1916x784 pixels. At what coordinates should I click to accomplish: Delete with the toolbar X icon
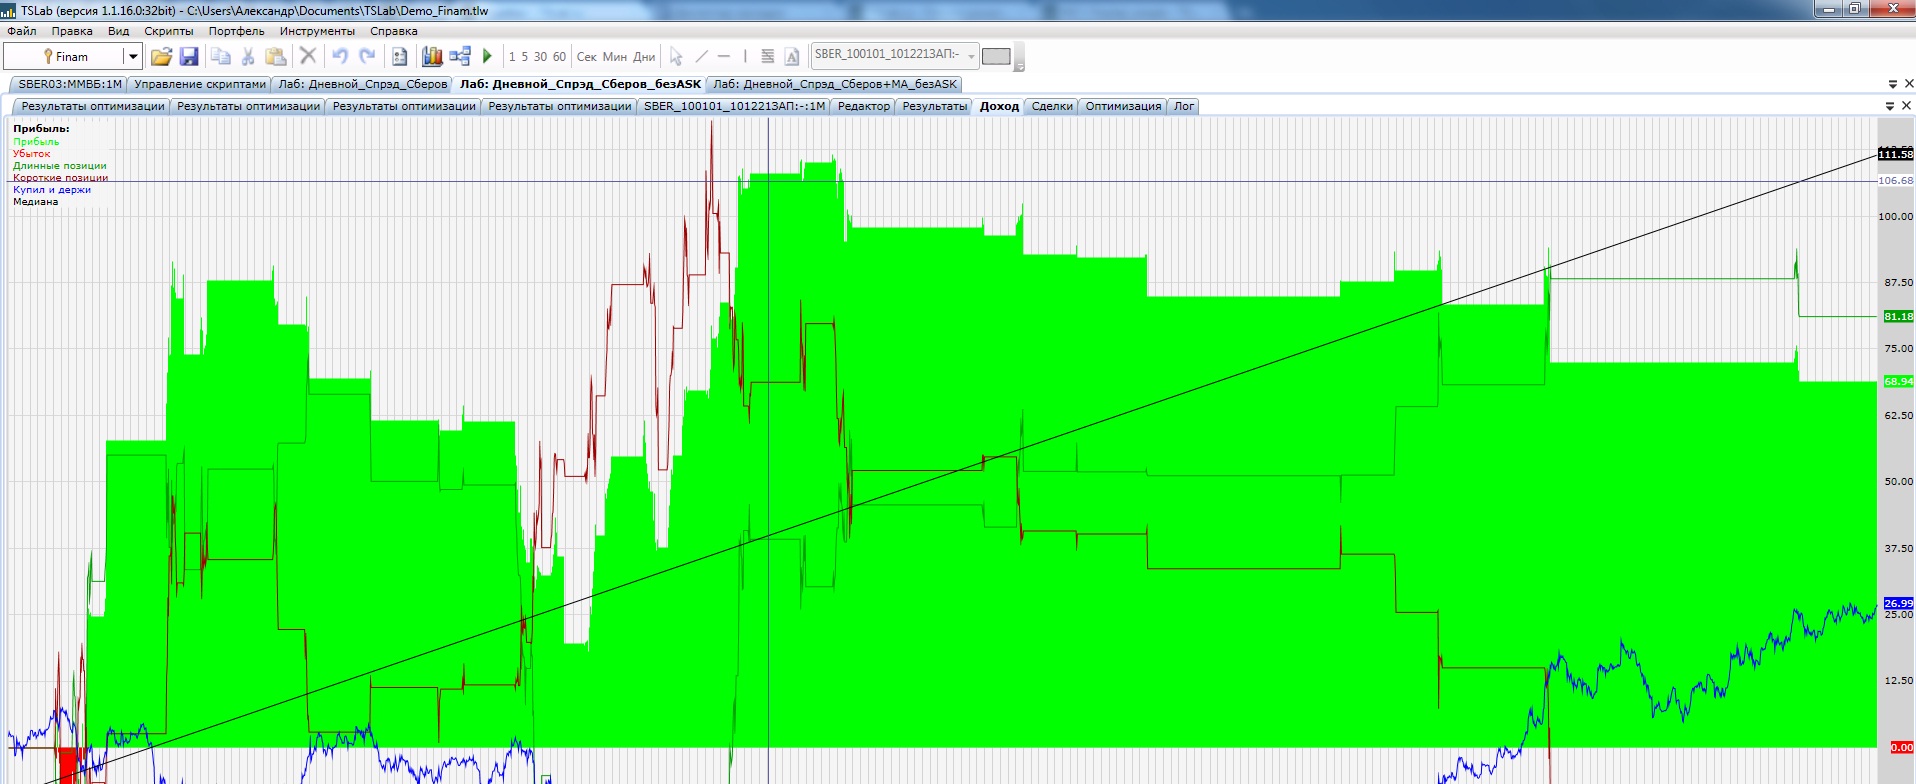308,57
